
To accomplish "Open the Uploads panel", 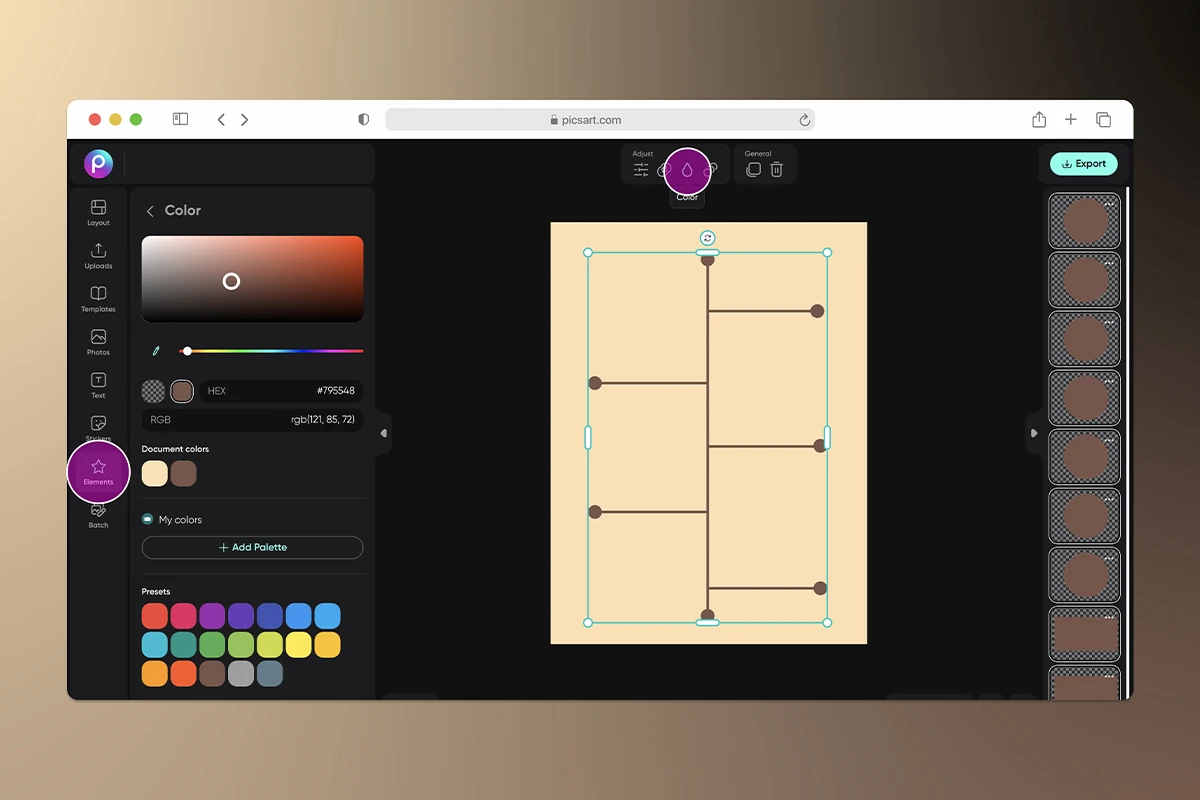I will [x=98, y=255].
